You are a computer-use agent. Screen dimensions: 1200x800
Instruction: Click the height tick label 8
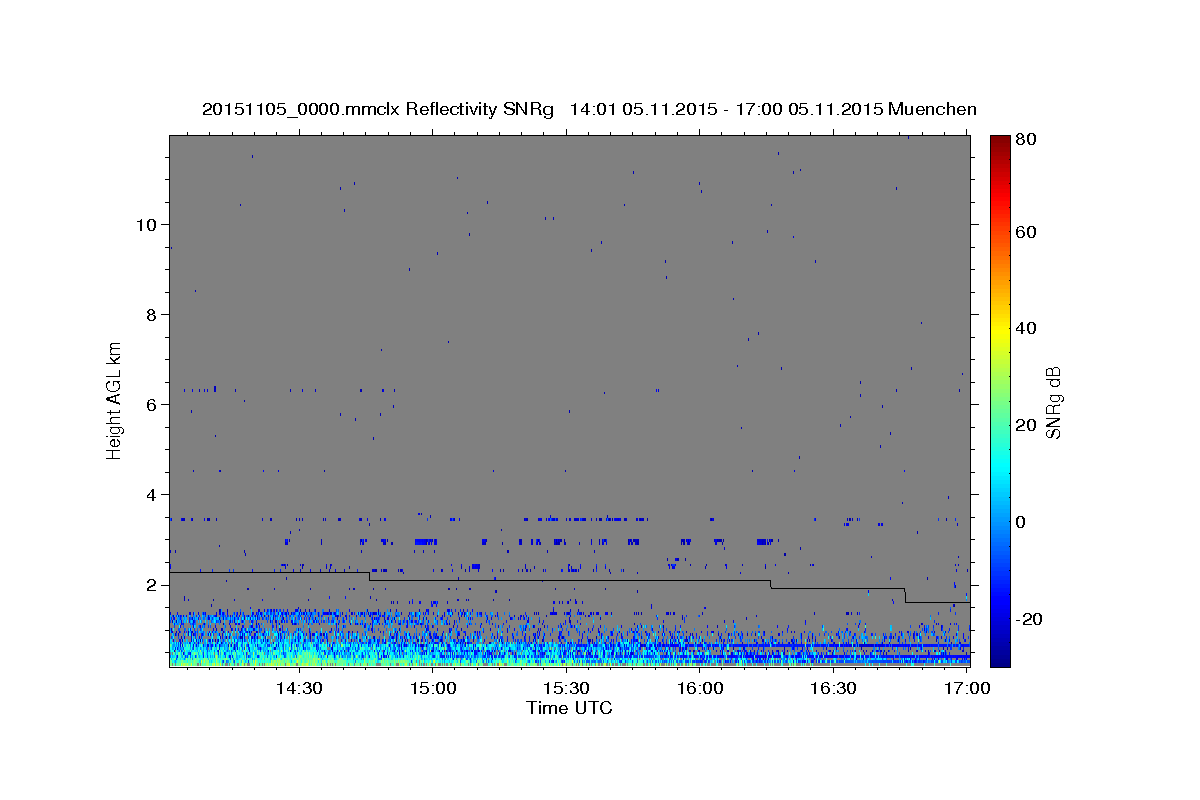coord(152,315)
